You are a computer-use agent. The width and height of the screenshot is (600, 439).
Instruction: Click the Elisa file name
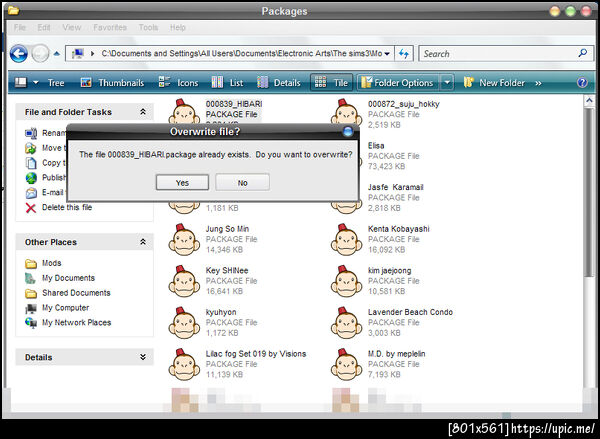click(376, 146)
